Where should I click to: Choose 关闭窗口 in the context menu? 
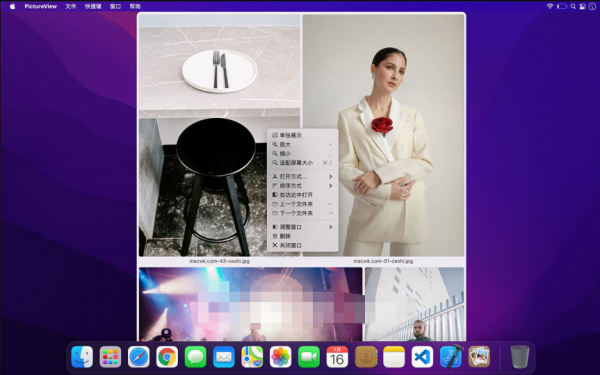[x=302, y=245]
